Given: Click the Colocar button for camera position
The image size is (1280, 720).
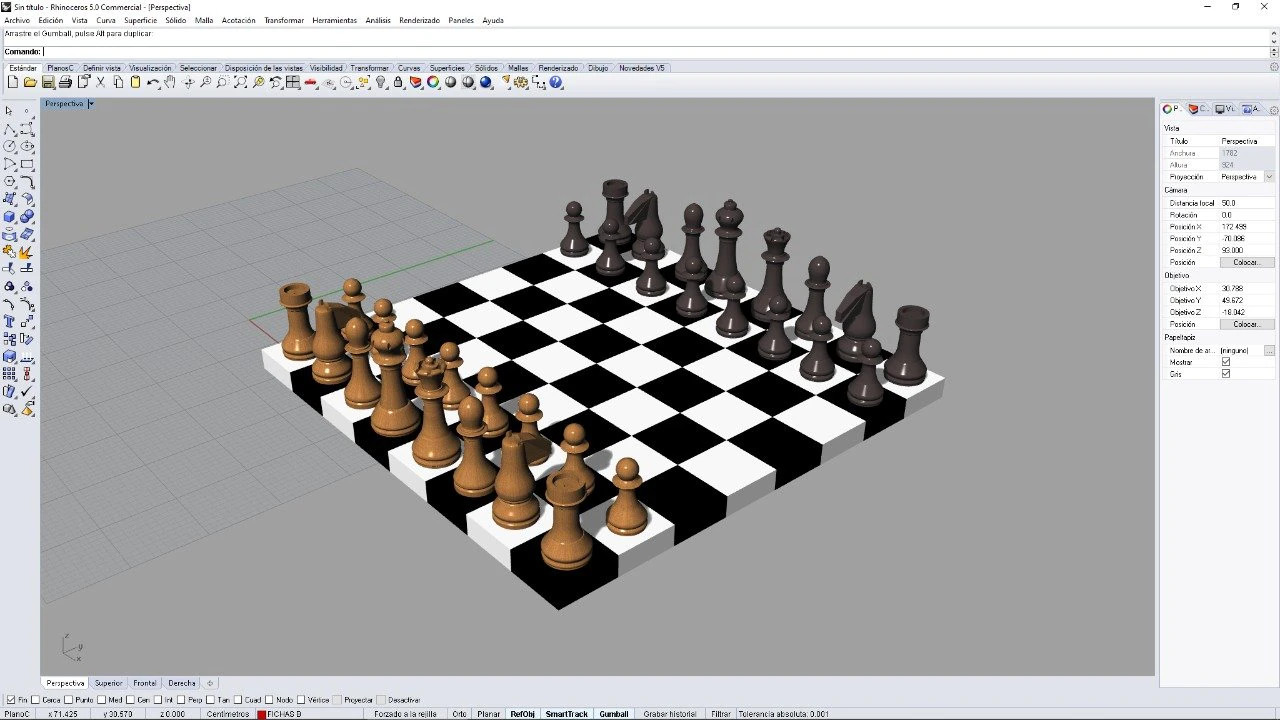Looking at the screenshot, I should pos(1245,262).
